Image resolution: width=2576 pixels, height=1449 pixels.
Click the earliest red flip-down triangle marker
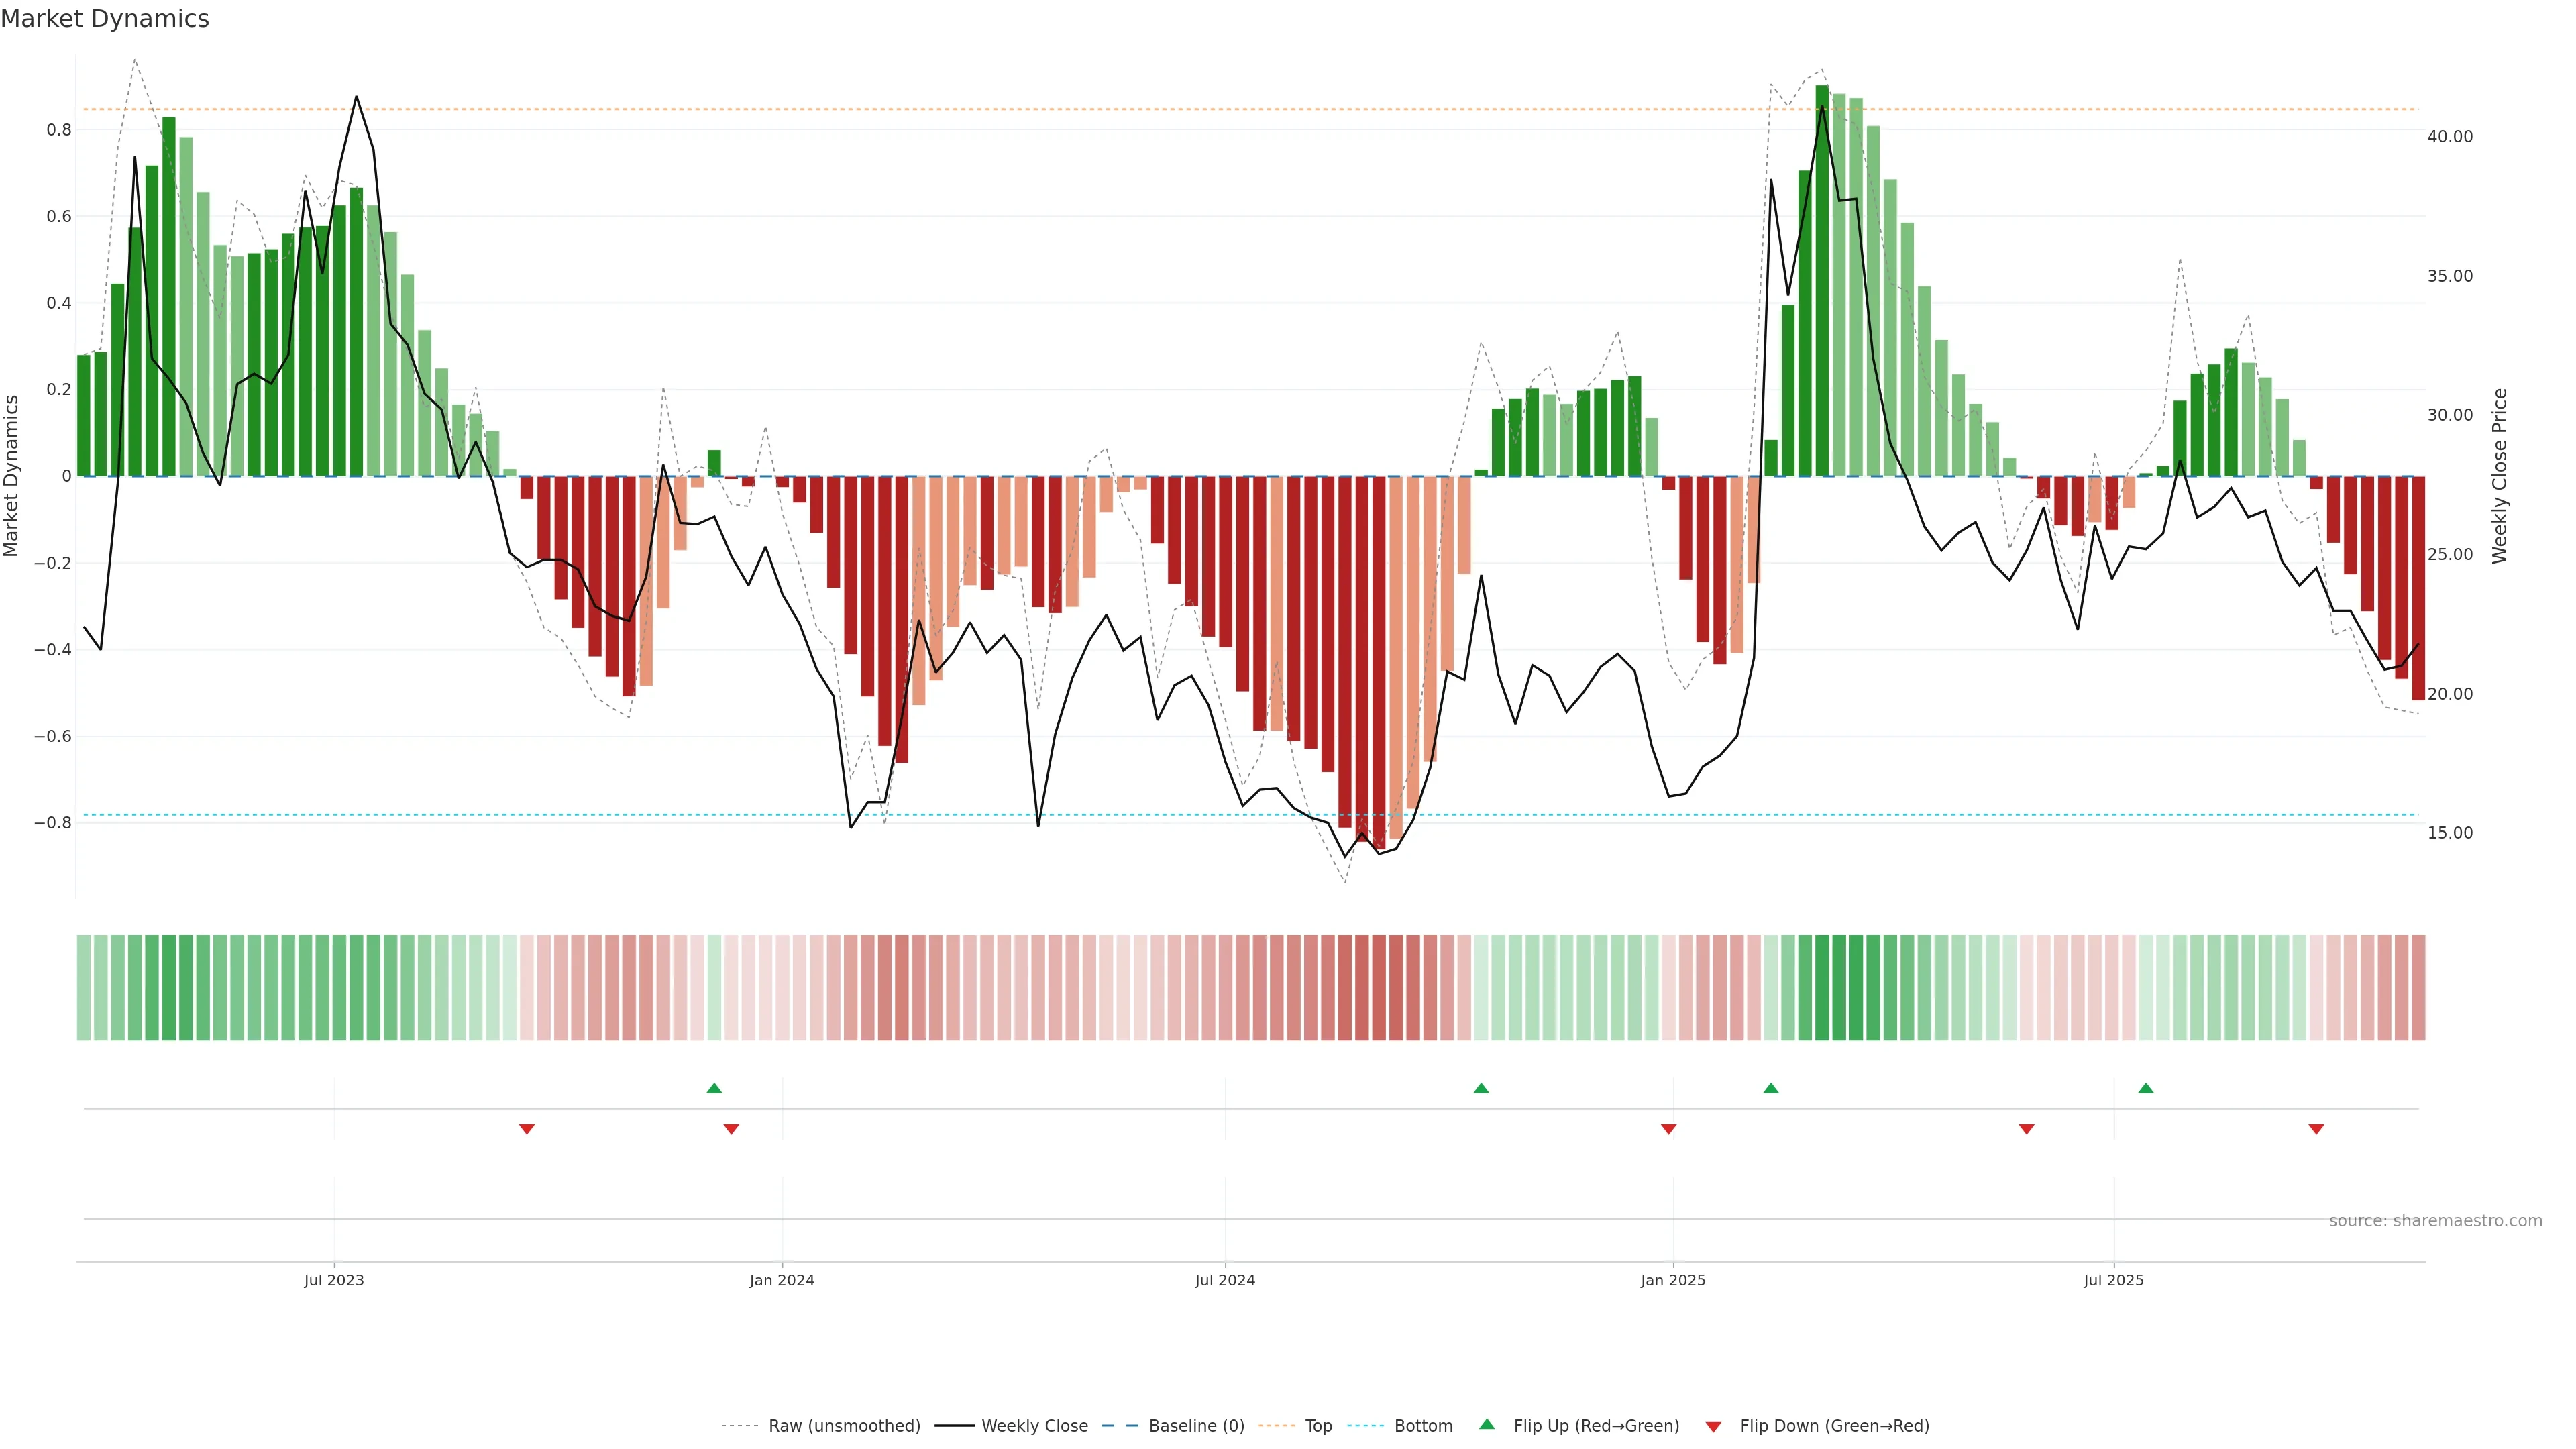(x=527, y=1129)
